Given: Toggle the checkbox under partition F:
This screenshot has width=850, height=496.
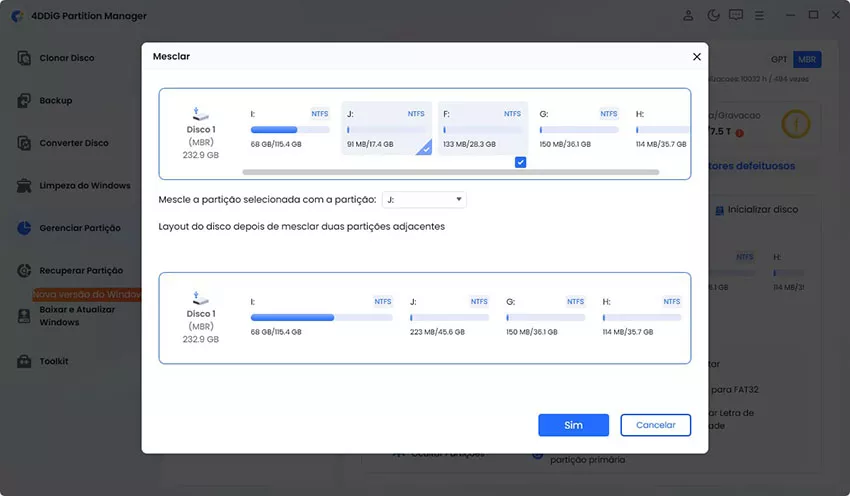Looking at the screenshot, I should 520,162.
